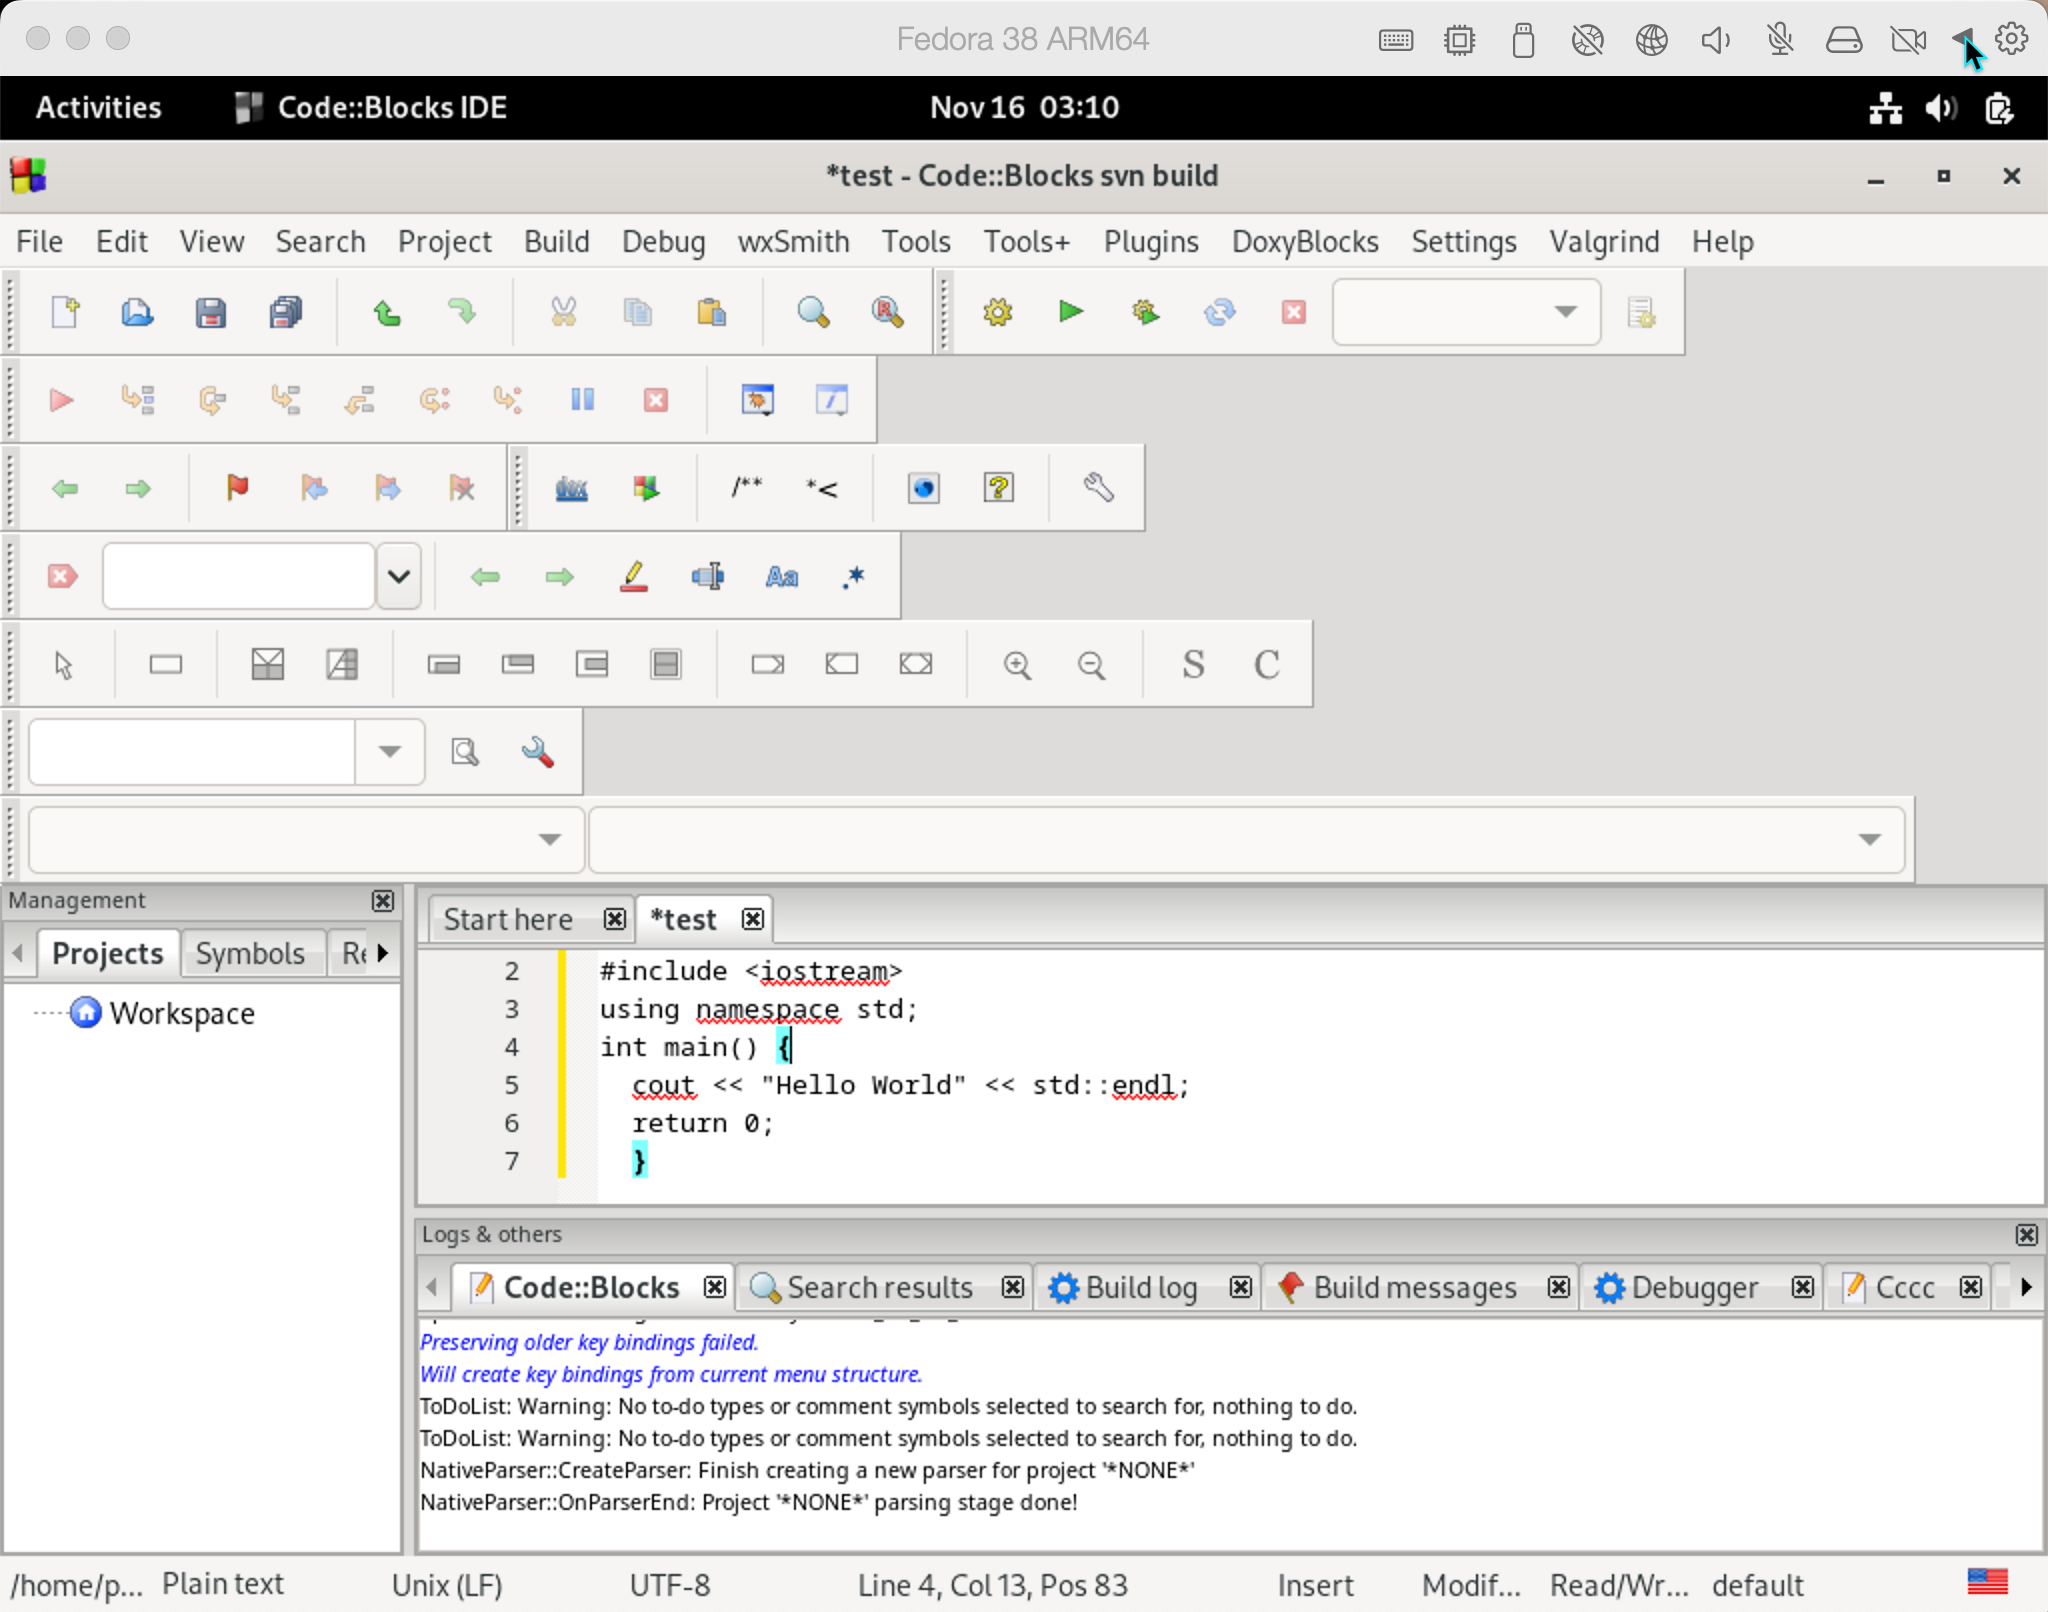Show more Logs tabs with right arrow
The width and height of the screenshot is (2048, 1612).
point(2026,1287)
